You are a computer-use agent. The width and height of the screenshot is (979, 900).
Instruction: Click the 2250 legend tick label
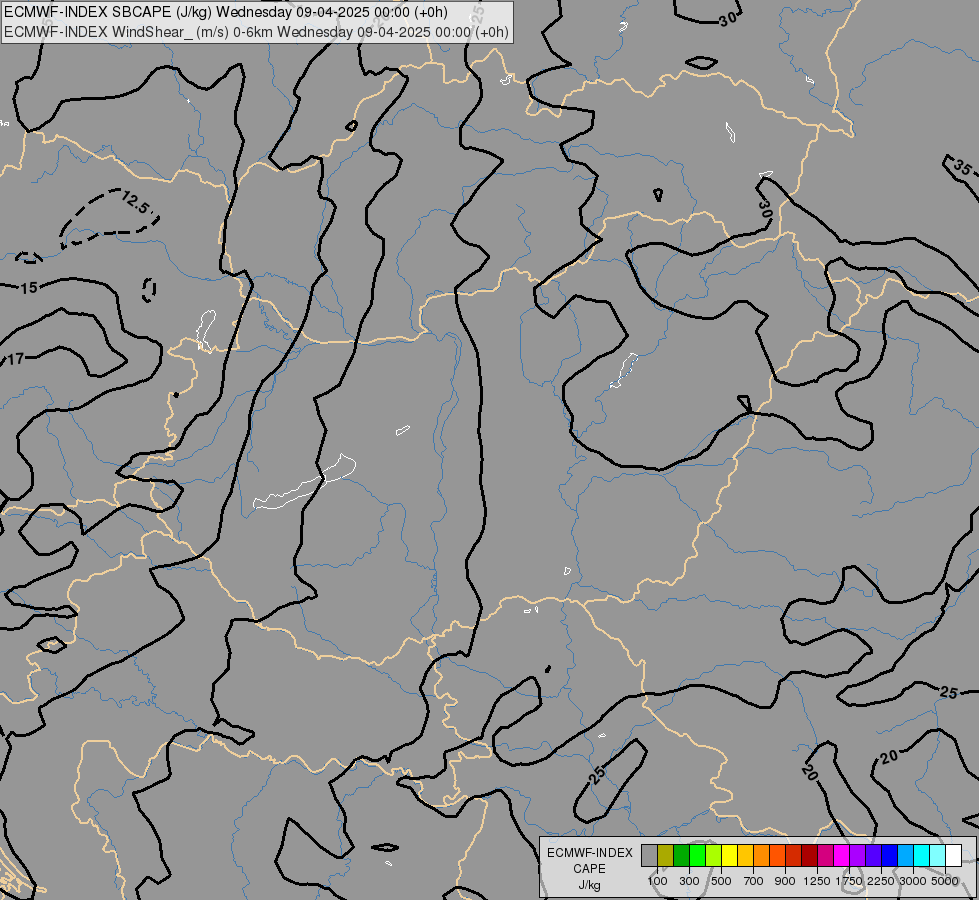tap(881, 881)
